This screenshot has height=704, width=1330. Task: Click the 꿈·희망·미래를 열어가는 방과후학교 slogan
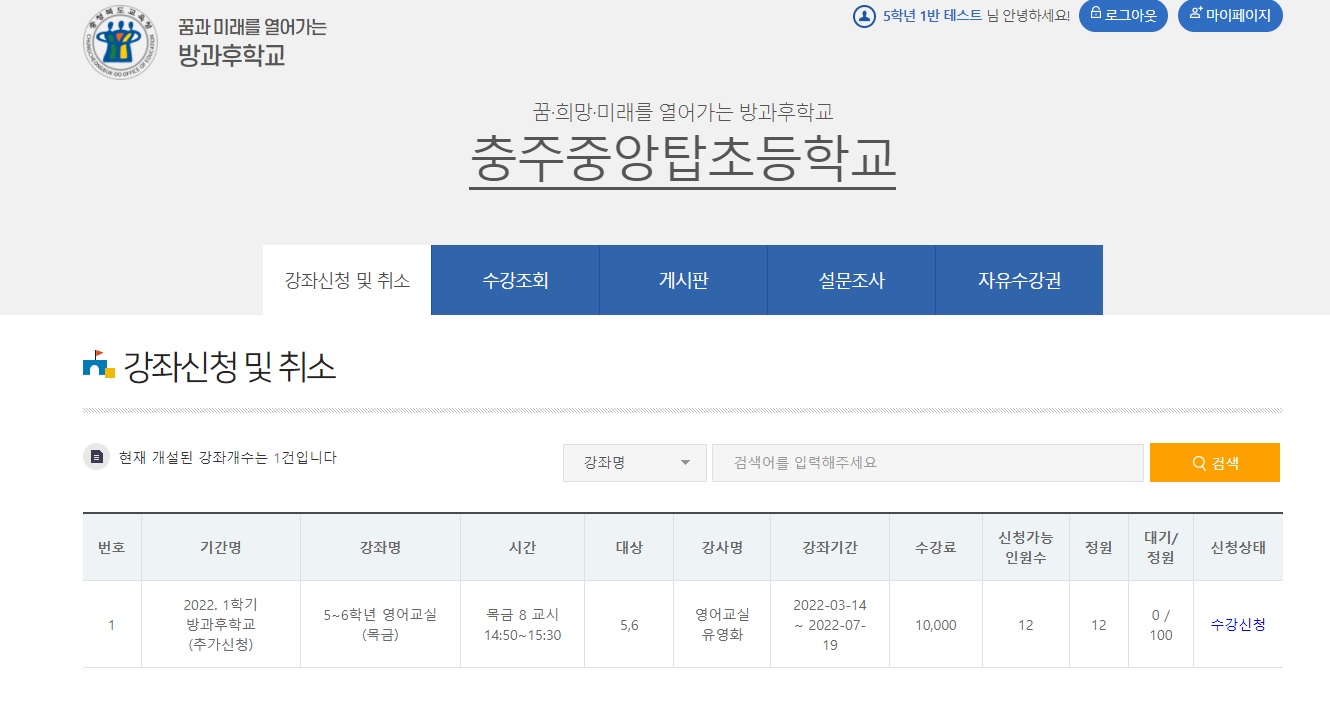[x=683, y=111]
